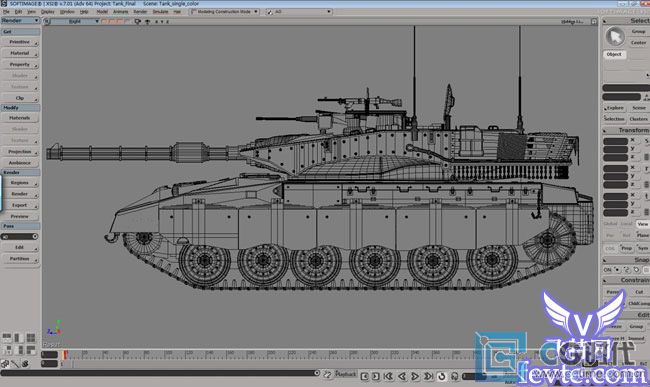Image resolution: width=650 pixels, height=387 pixels.
Task: Expand the Material menu button
Action: [20, 53]
